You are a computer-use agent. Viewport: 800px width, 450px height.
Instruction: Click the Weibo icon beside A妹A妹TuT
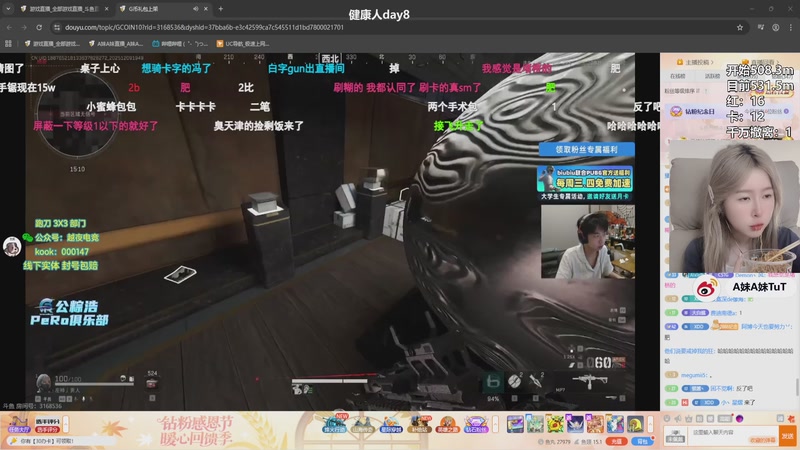pos(706,289)
